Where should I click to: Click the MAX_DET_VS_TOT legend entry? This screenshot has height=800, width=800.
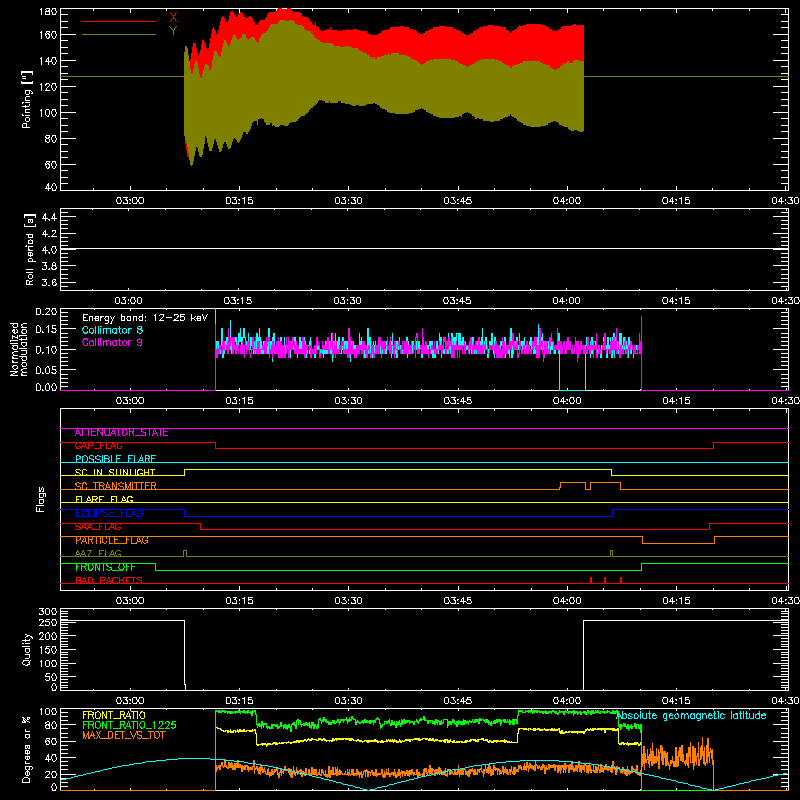[124, 735]
